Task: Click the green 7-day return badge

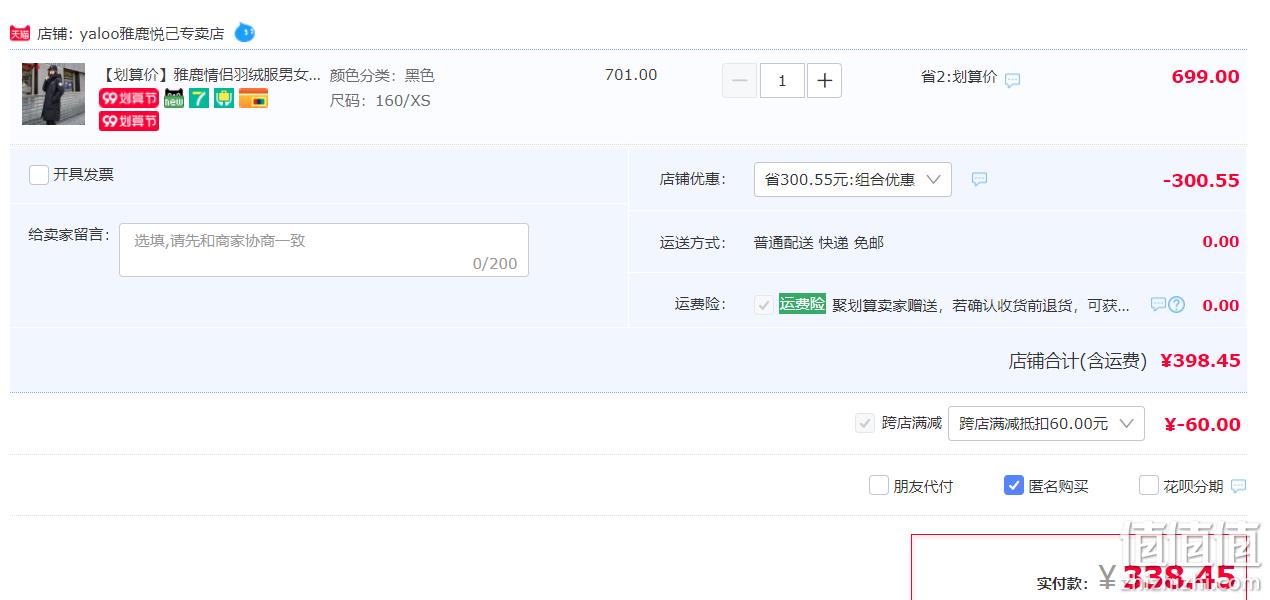Action: coord(199,98)
